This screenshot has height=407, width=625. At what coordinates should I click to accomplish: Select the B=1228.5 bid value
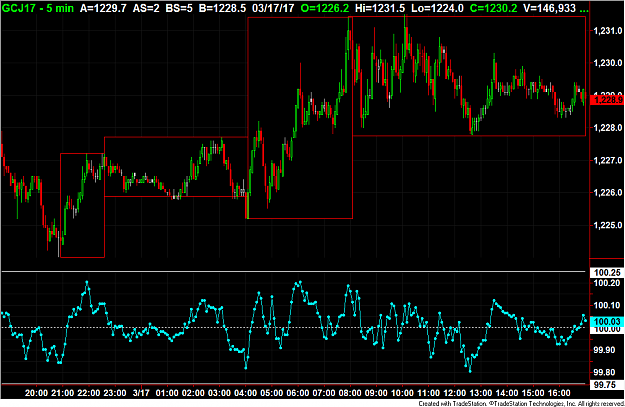coord(222,8)
